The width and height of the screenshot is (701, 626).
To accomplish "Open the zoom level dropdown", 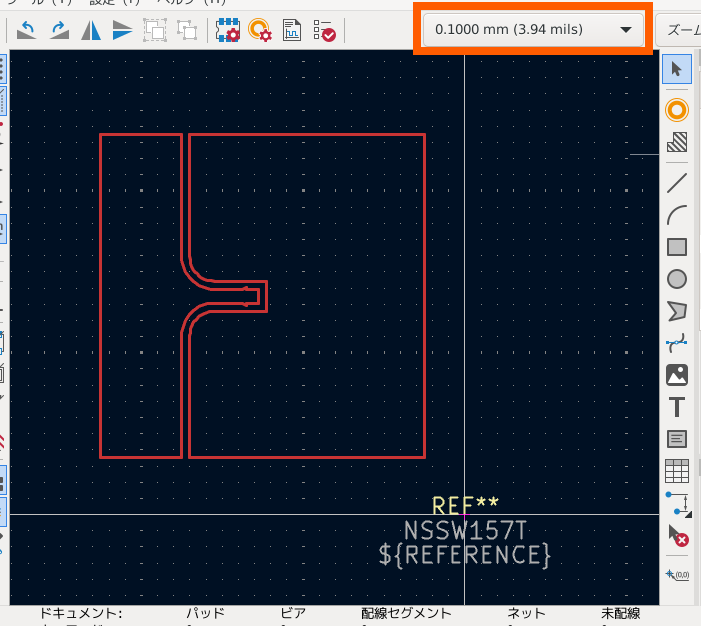I will click(680, 30).
